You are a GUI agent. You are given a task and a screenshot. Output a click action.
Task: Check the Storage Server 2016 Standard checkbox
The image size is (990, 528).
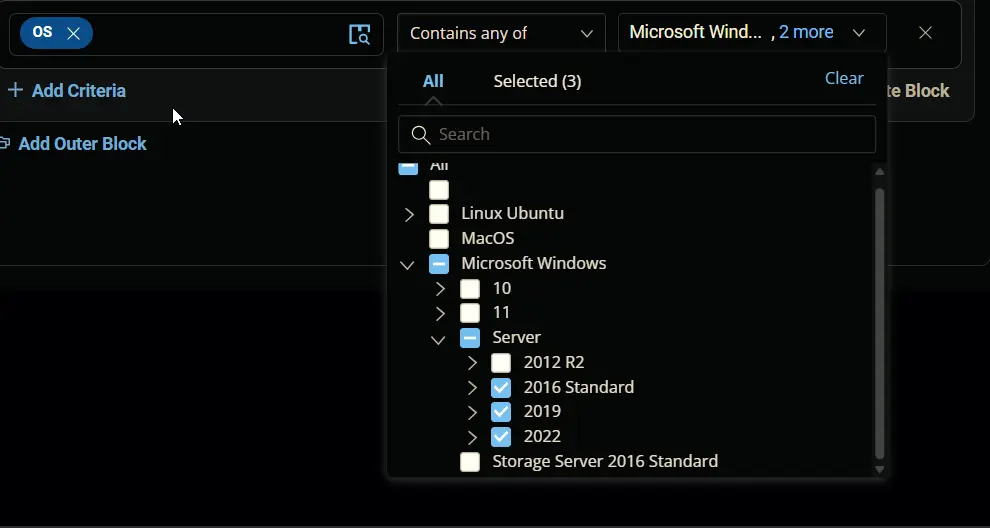click(470, 462)
